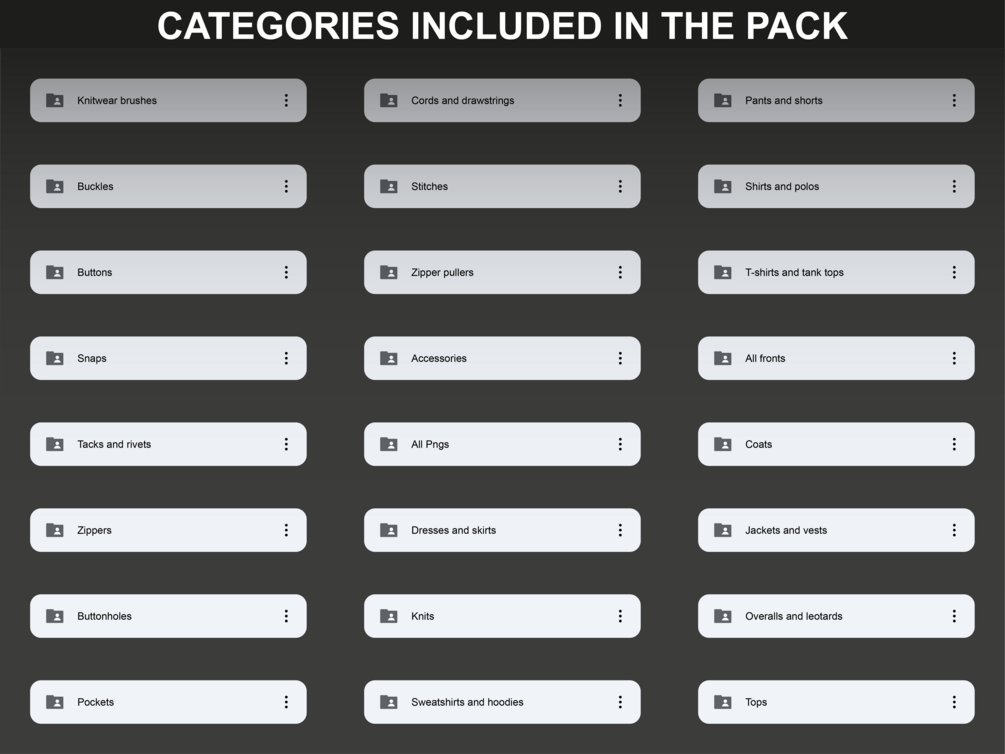This screenshot has width=1005, height=754.
Task: Click the folder icon beside Buckles
Action: click(54, 186)
